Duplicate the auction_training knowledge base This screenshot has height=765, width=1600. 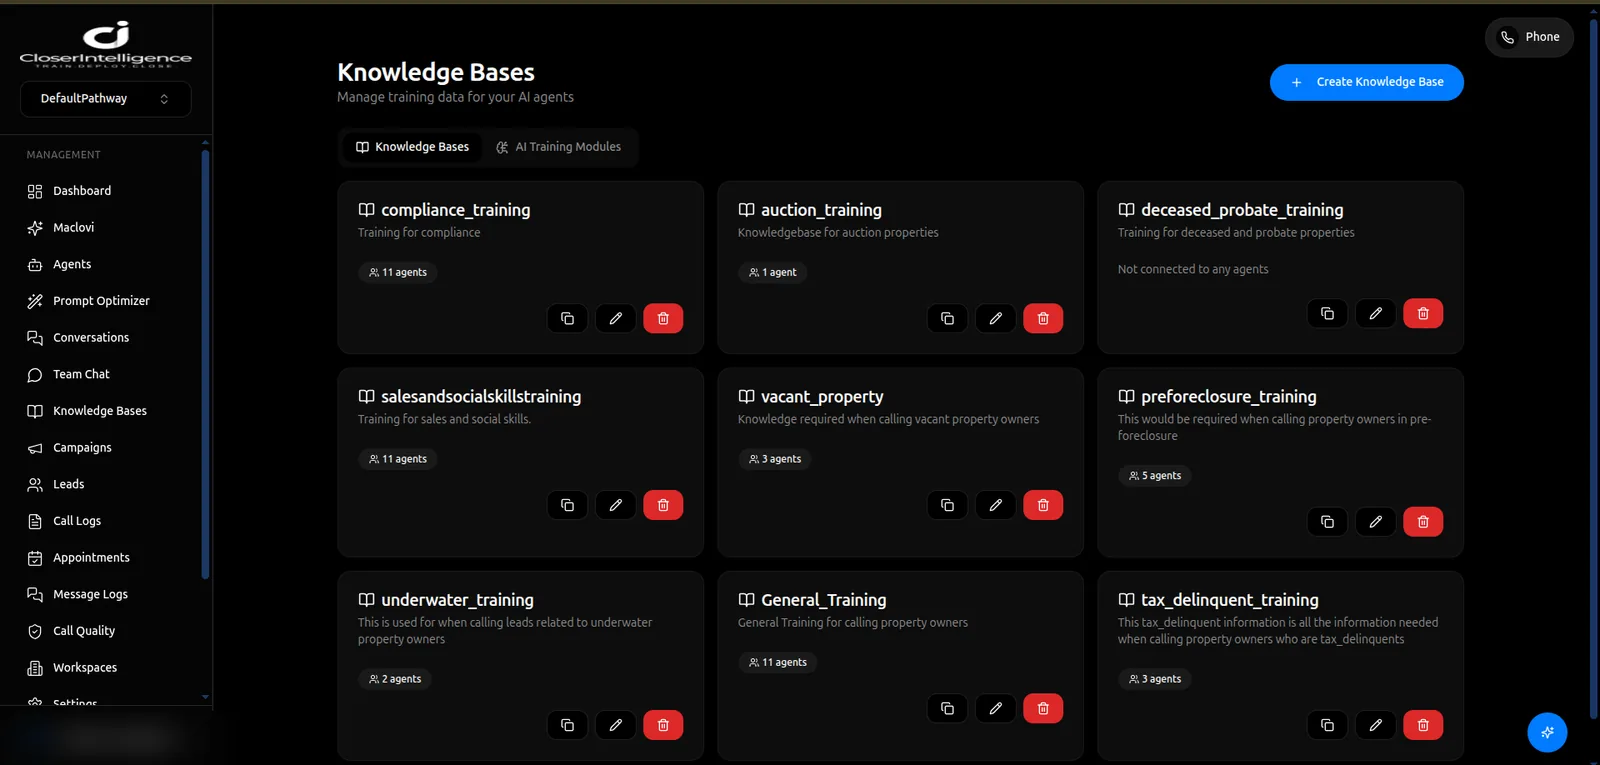947,318
